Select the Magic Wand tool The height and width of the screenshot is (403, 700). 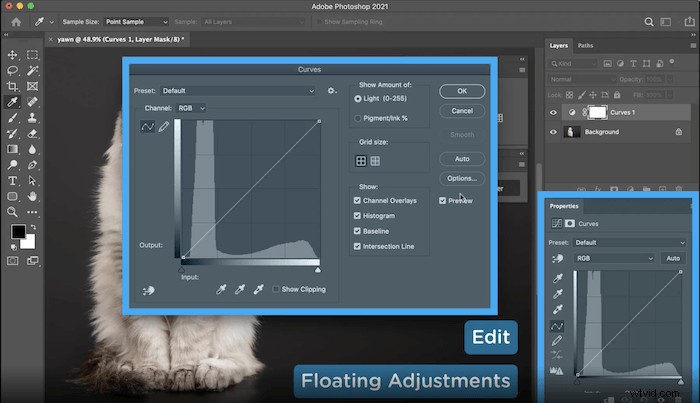[32, 71]
